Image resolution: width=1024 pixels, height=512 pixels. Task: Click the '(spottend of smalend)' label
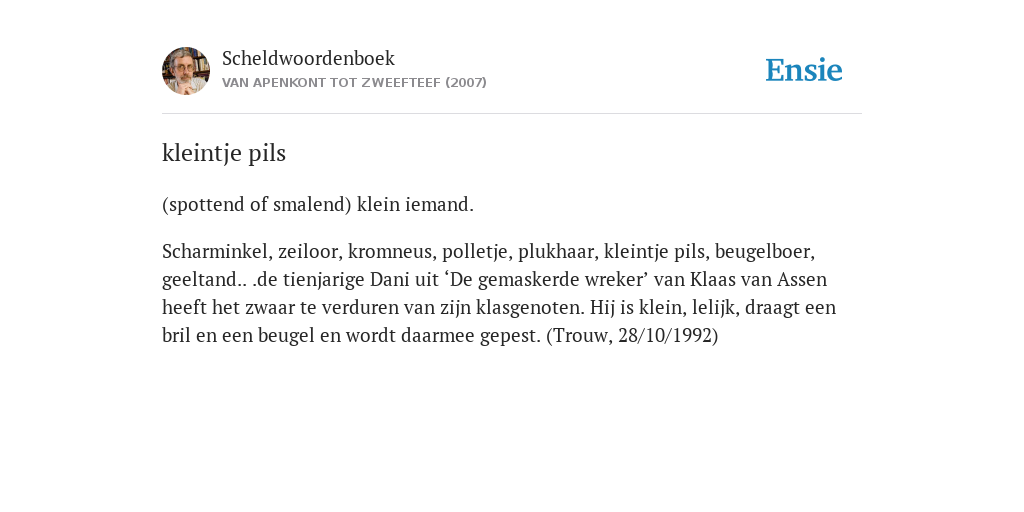point(257,205)
